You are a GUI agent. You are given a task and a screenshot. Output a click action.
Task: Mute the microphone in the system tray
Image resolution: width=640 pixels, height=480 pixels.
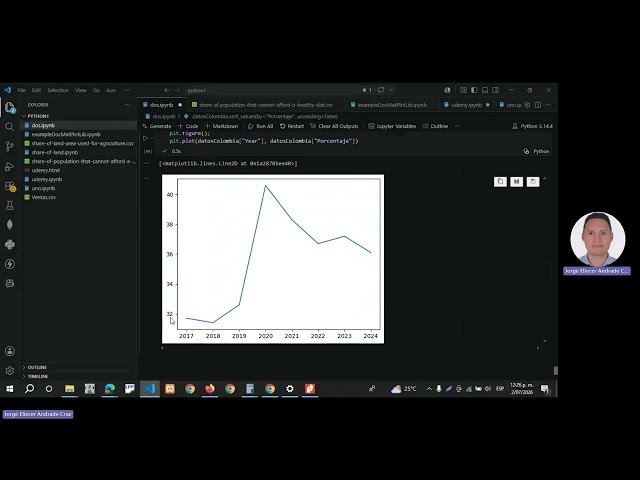439,389
